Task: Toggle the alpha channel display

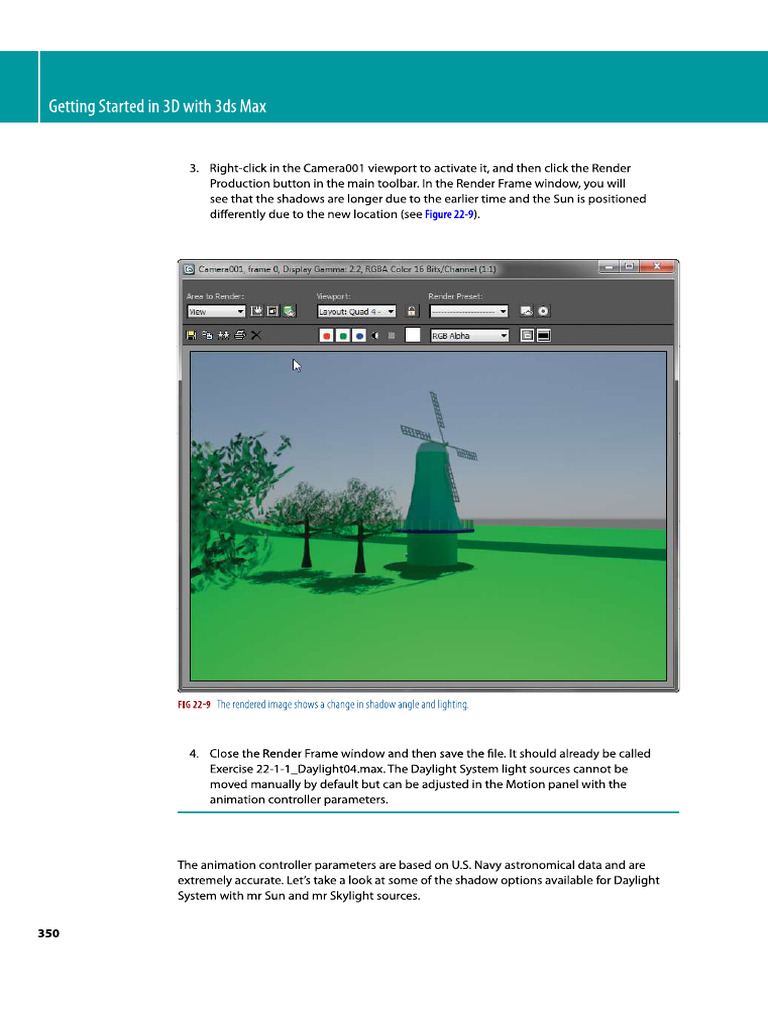Action: pyautogui.click(x=375, y=336)
